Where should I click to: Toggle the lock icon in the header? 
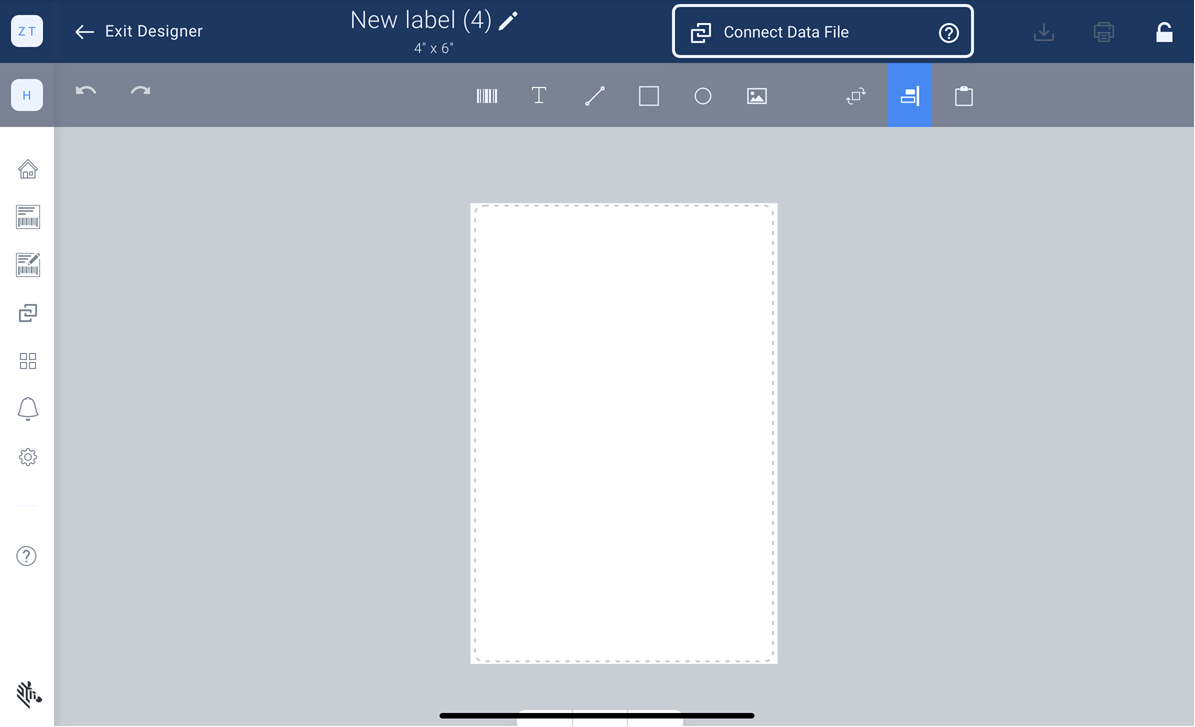[1164, 31]
